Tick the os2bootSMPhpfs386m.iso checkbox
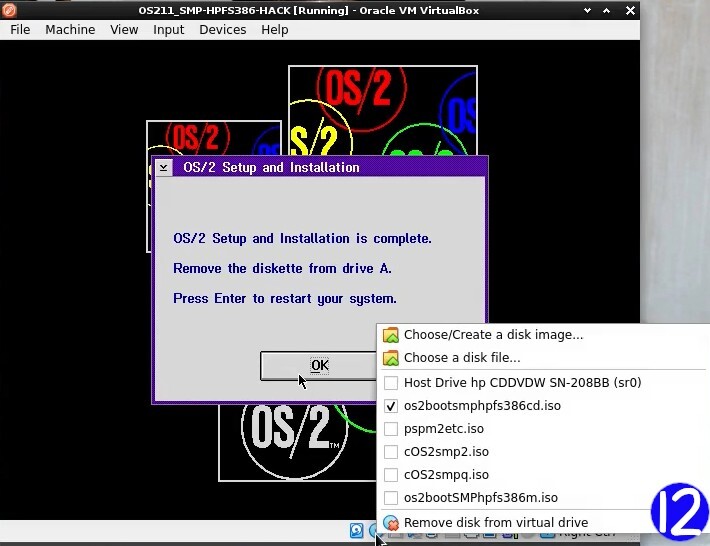This screenshot has height=546, width=710. 391,498
